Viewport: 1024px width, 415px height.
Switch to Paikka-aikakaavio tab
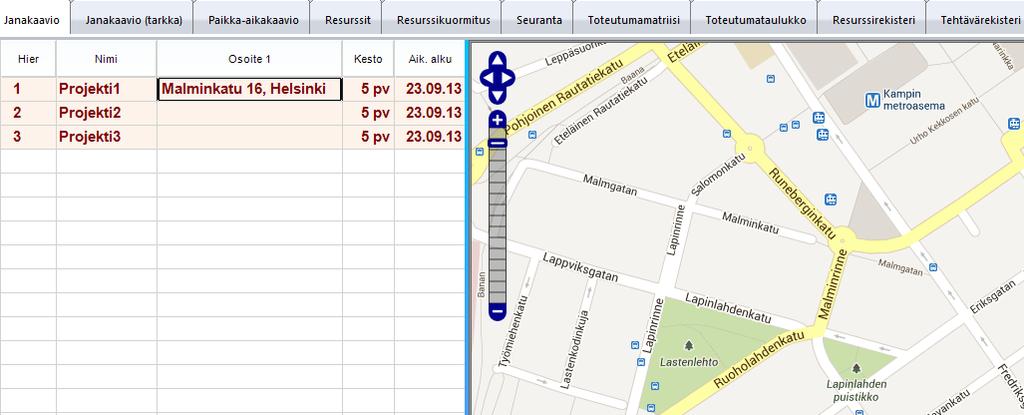253,20
